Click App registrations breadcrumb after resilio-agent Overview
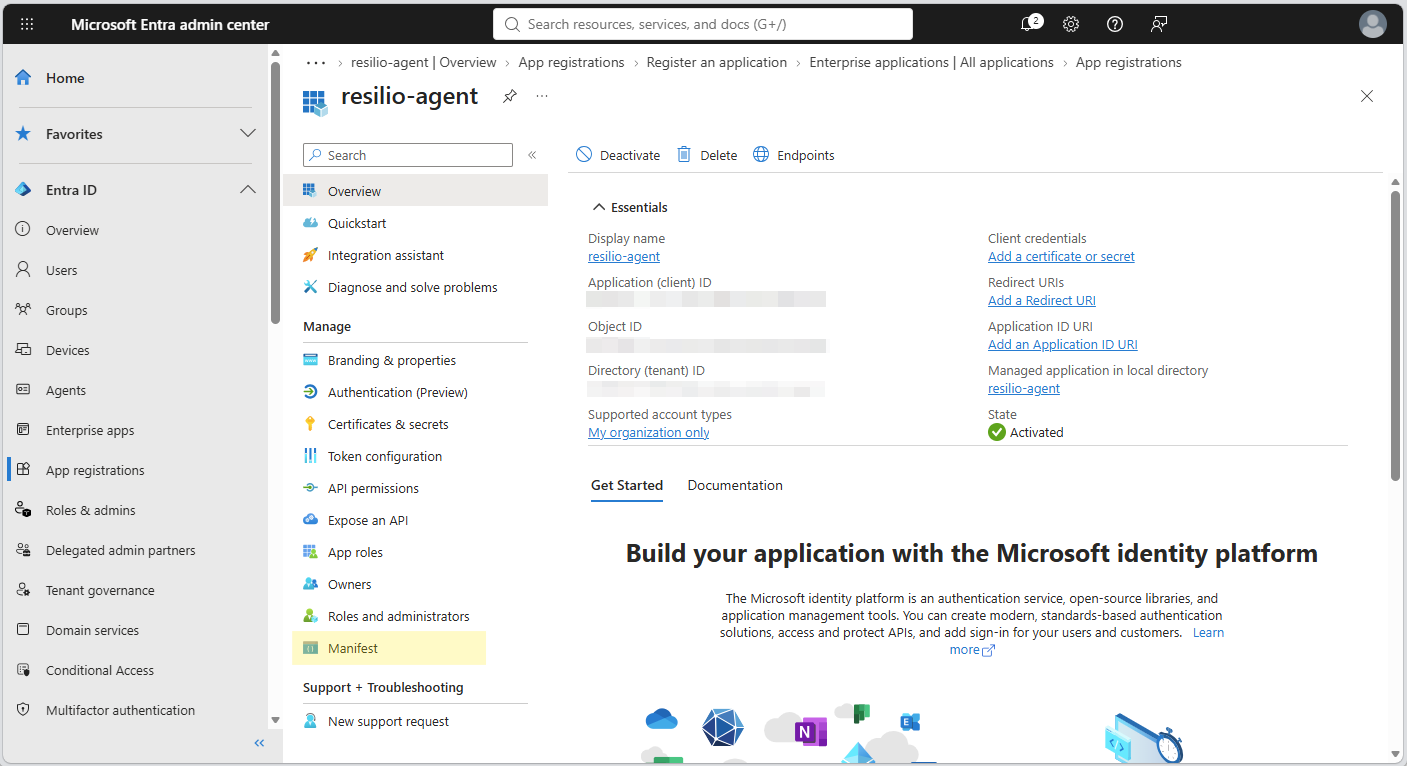Viewport: 1407px width, 766px height. (x=571, y=62)
